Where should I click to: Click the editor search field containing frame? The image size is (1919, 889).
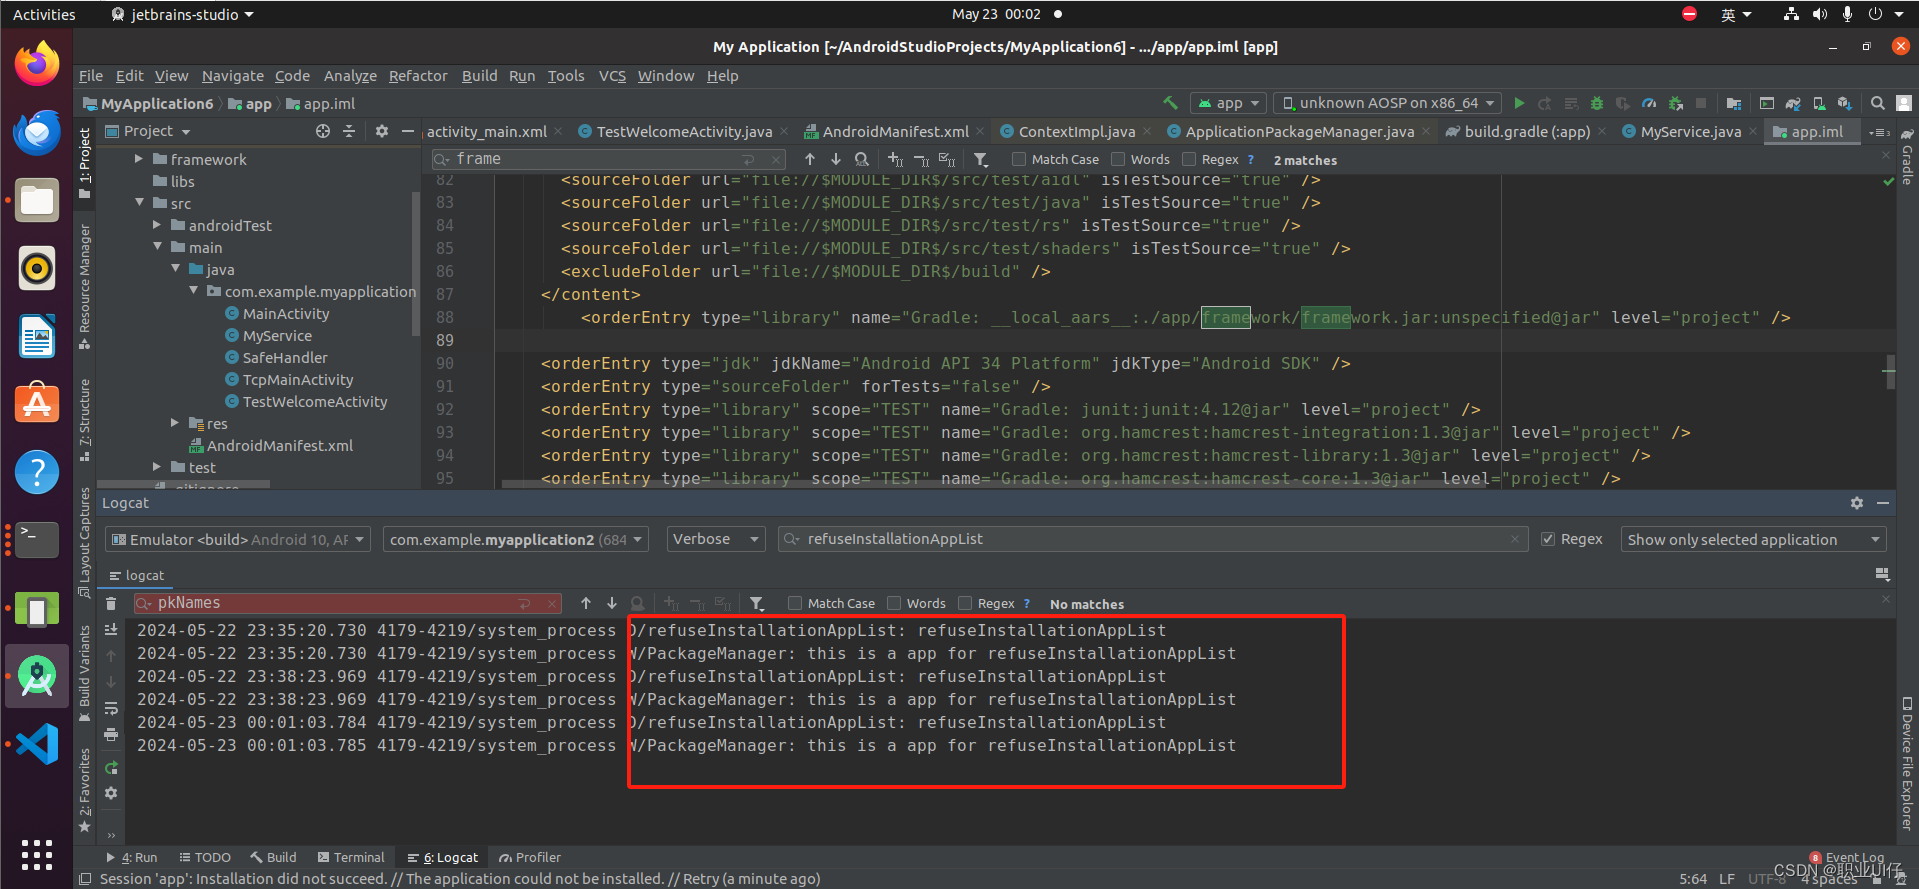coord(607,159)
